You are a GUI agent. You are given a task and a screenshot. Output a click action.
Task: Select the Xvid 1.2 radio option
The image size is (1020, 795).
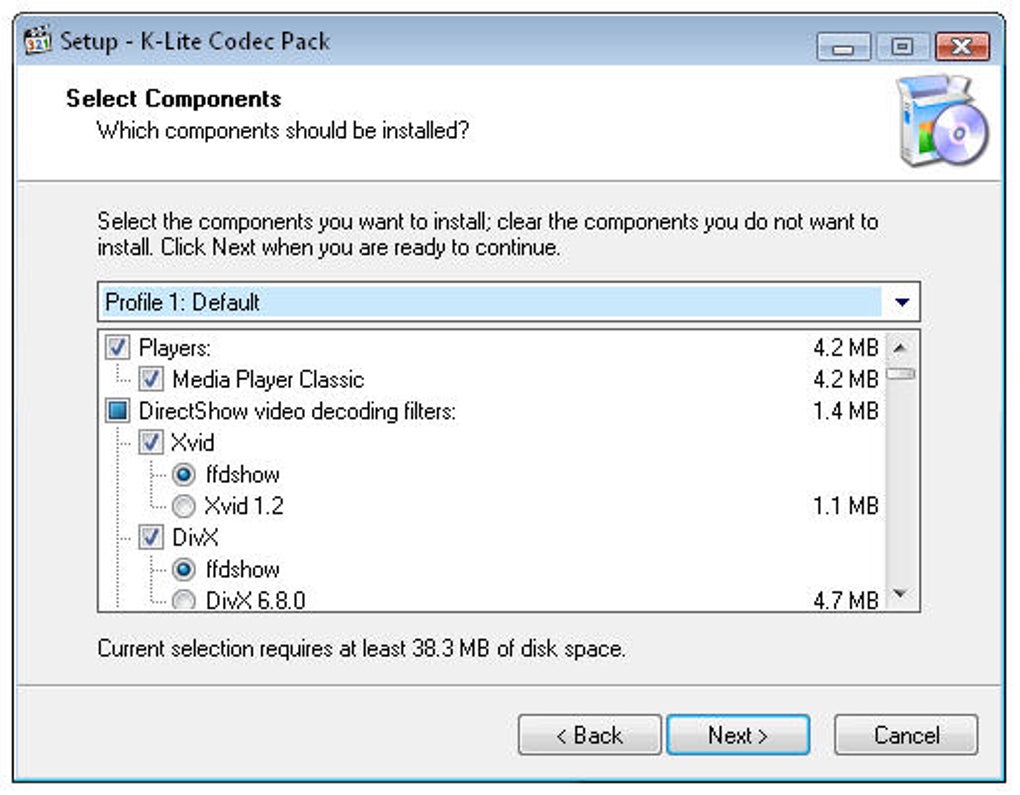pyautogui.click(x=184, y=506)
